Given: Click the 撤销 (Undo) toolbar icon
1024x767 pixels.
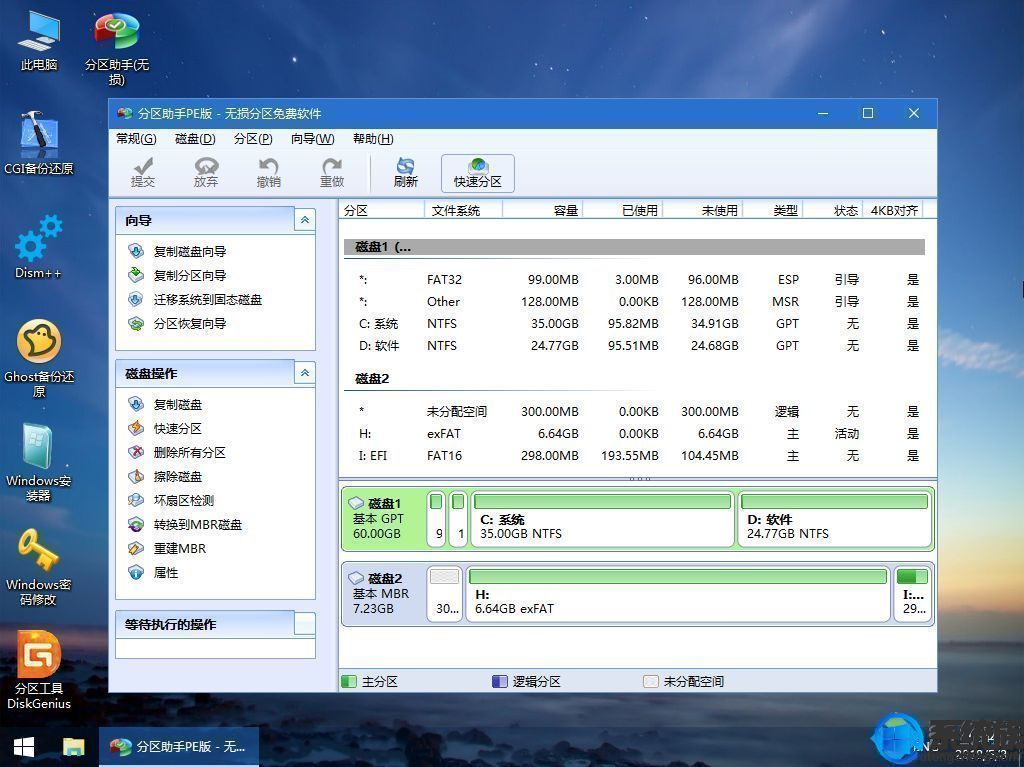Looking at the screenshot, I should [x=269, y=173].
